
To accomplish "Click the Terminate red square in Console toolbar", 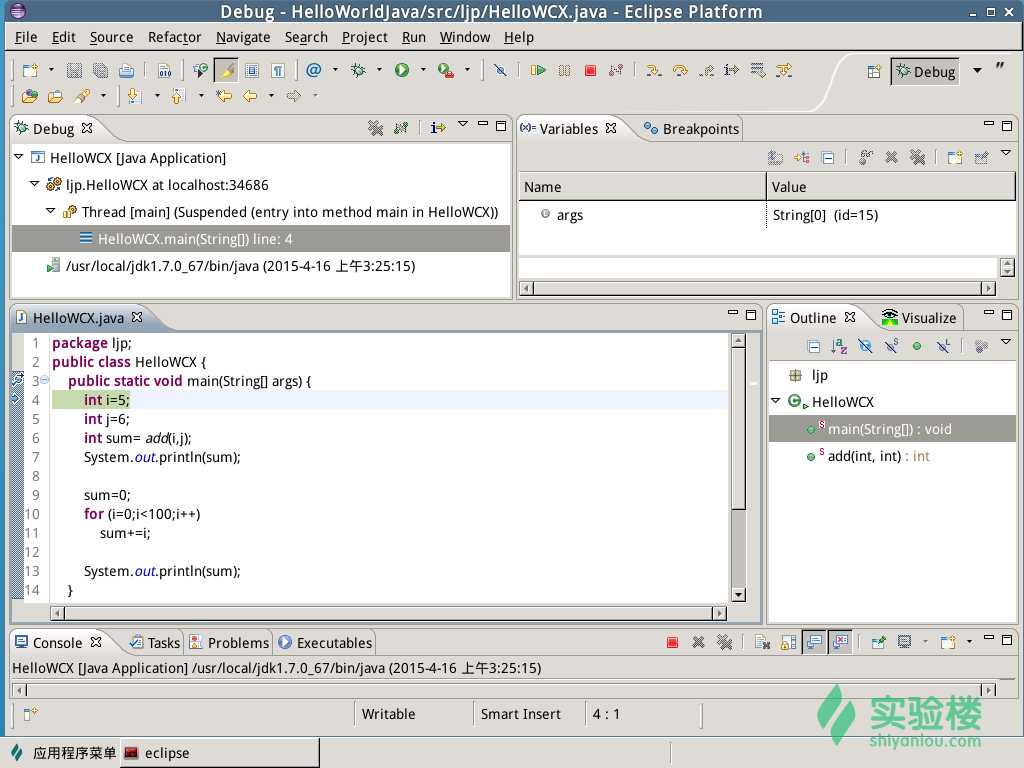I will coord(672,643).
